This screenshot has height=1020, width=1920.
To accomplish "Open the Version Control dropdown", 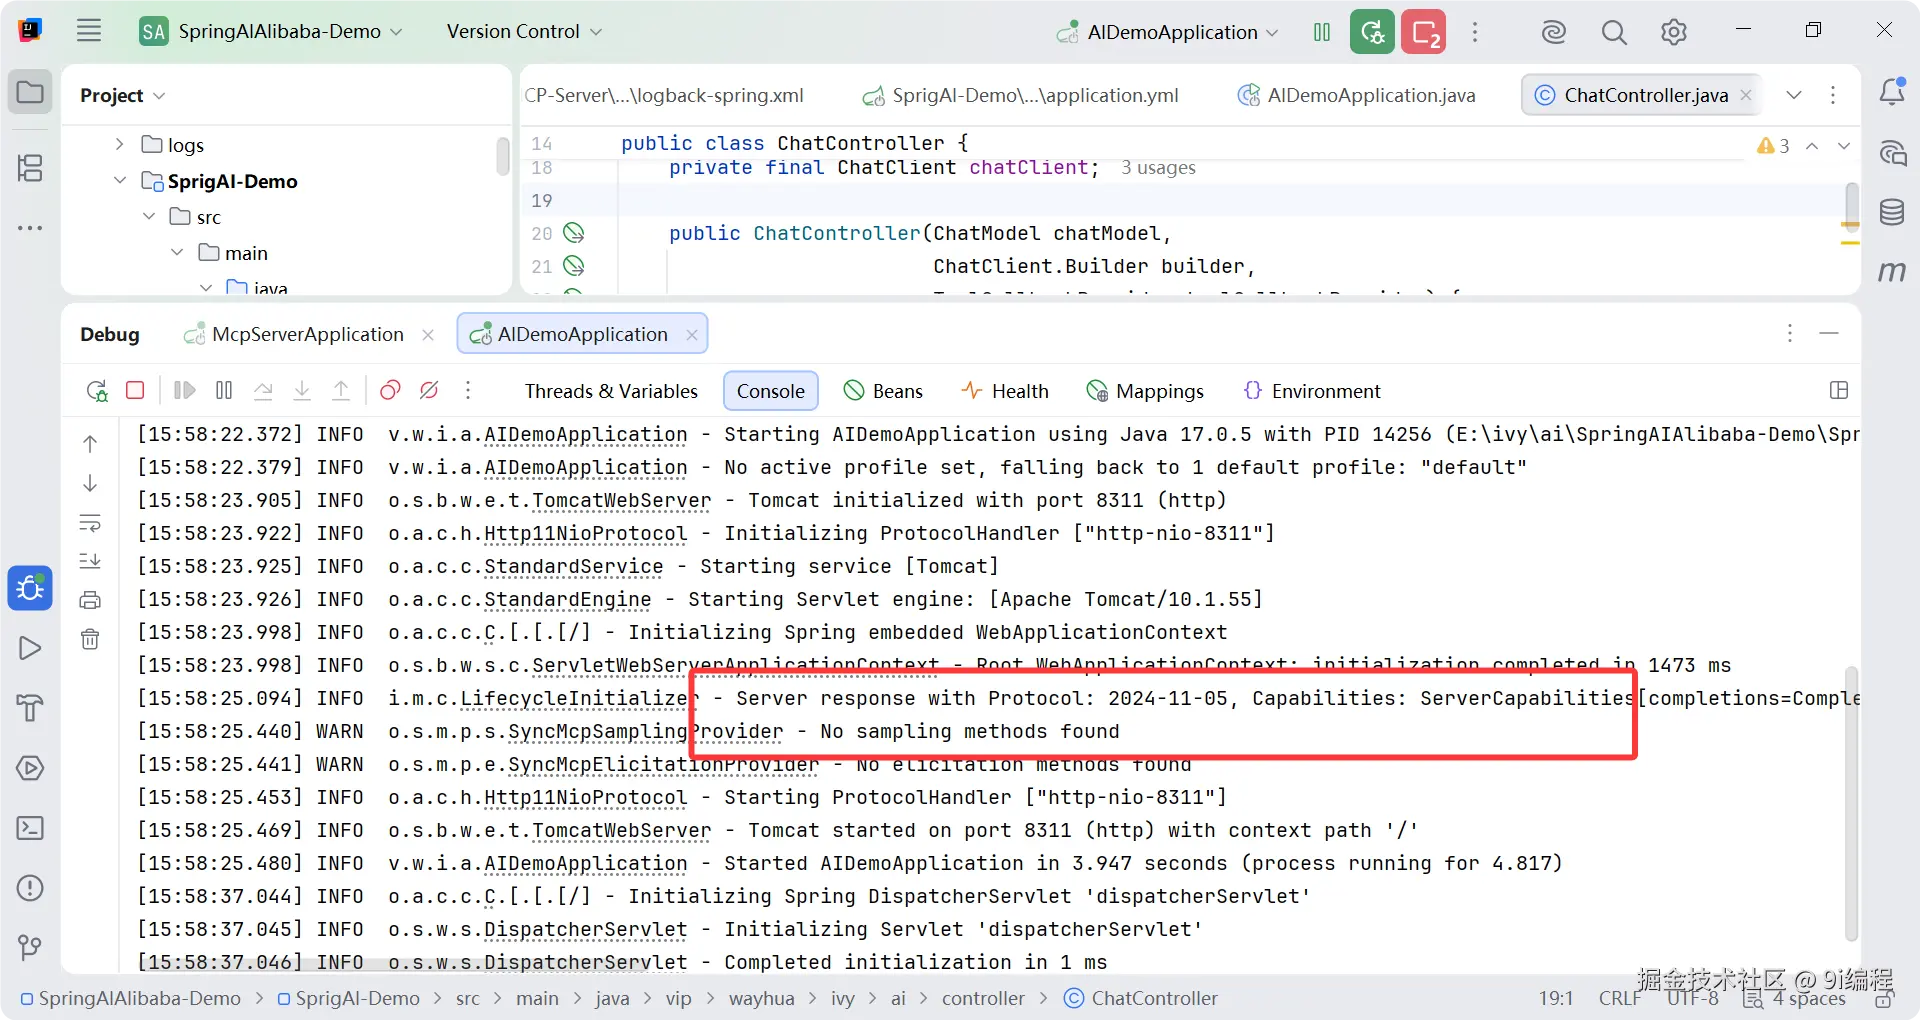I will [524, 31].
